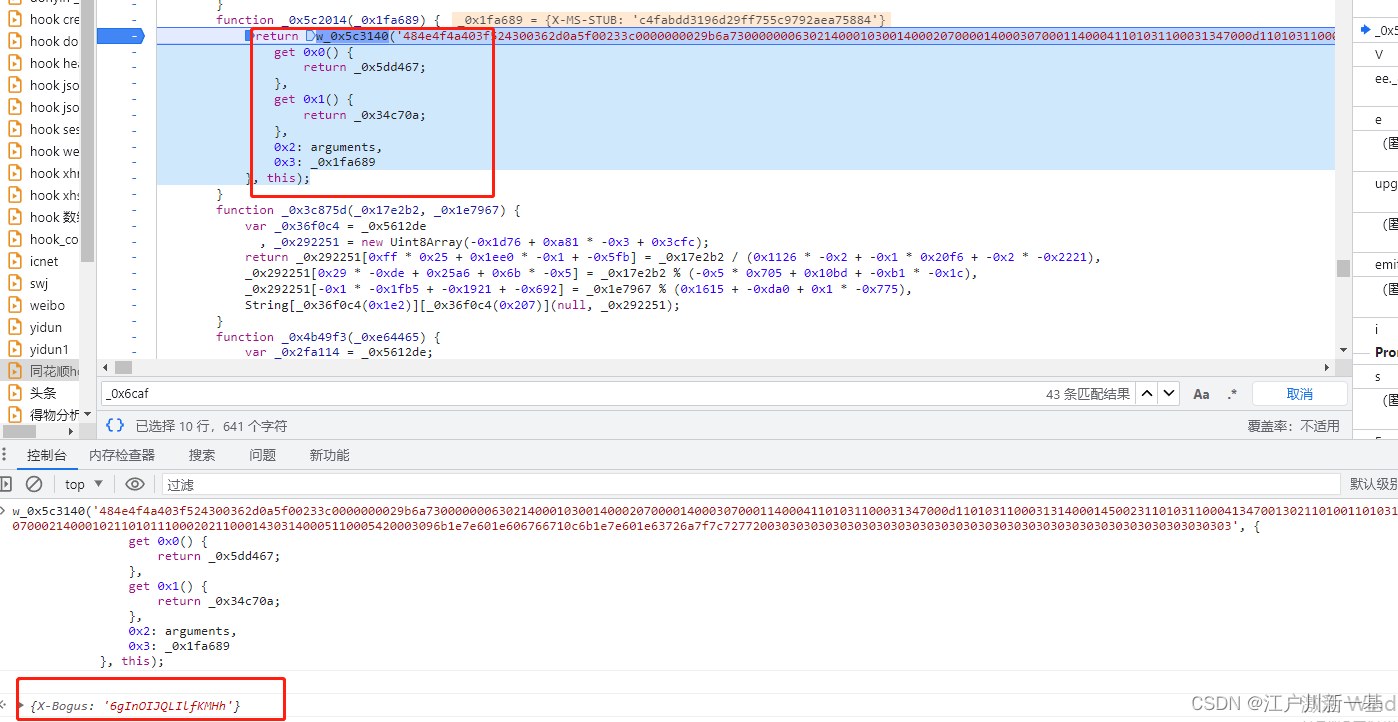1398x722 pixels.
Task: Click the snippet icon next to icnet
Action: (15, 261)
